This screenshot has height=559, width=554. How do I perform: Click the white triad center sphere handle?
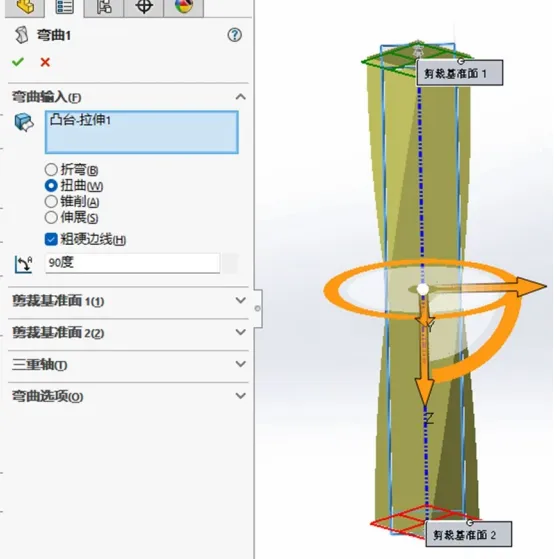pyautogui.click(x=423, y=289)
